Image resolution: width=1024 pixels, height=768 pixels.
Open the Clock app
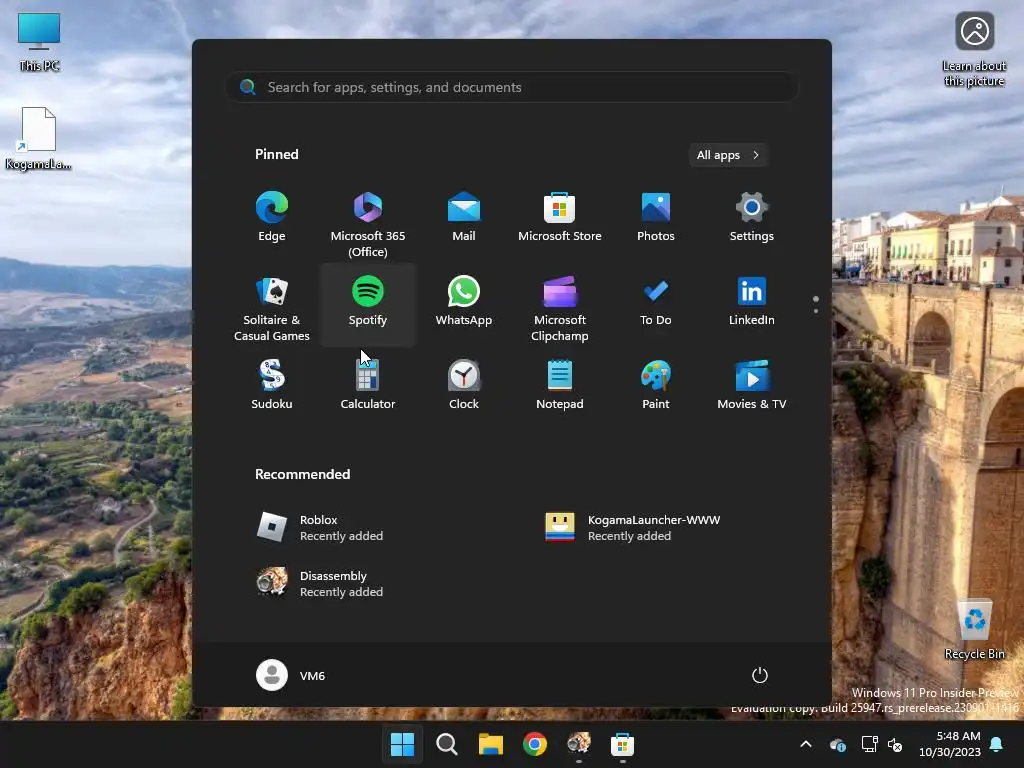click(464, 387)
